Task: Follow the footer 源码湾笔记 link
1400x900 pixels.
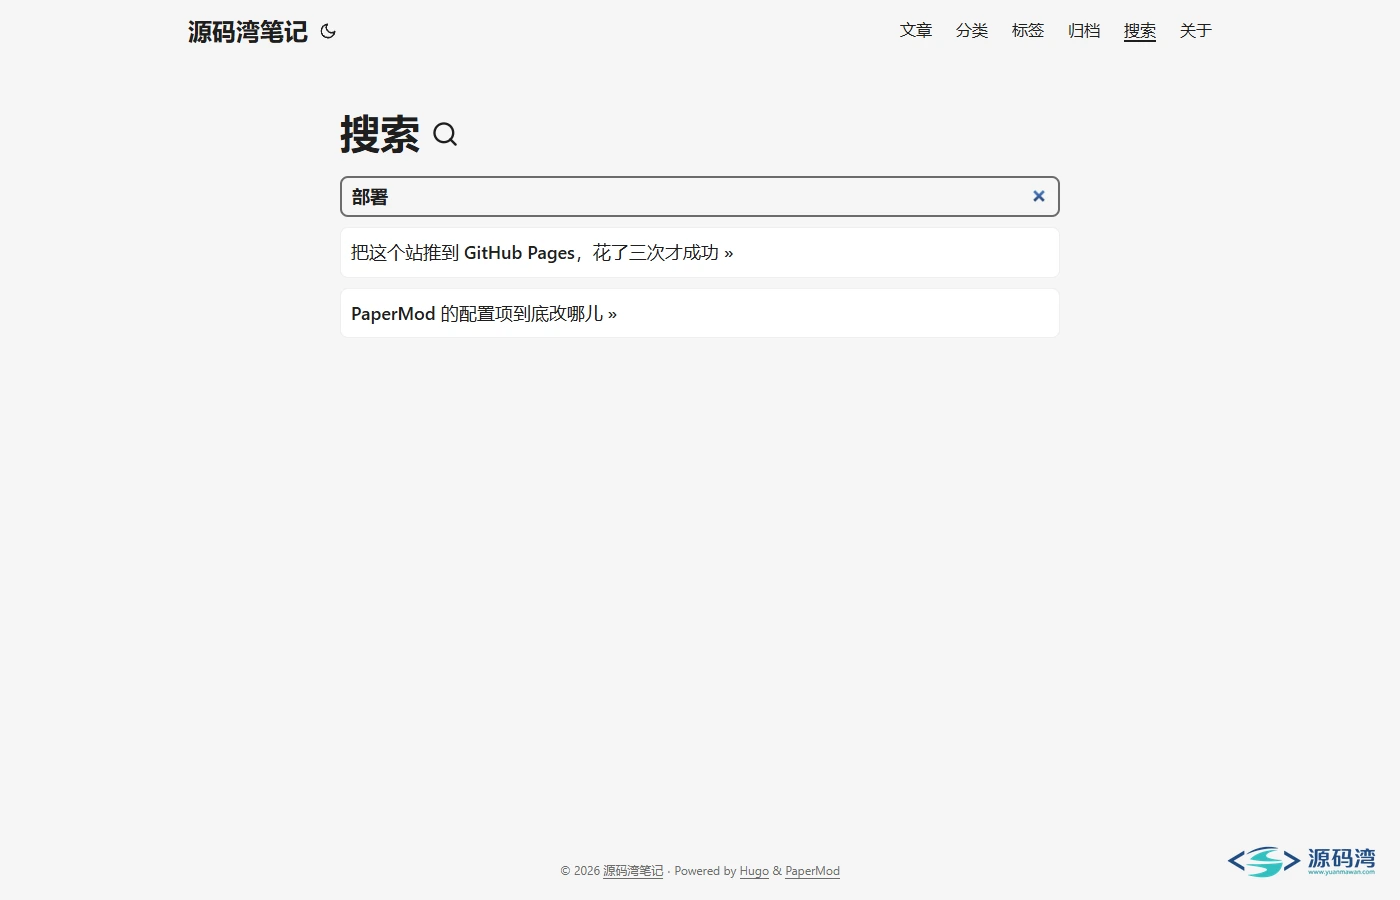Action: [633, 871]
